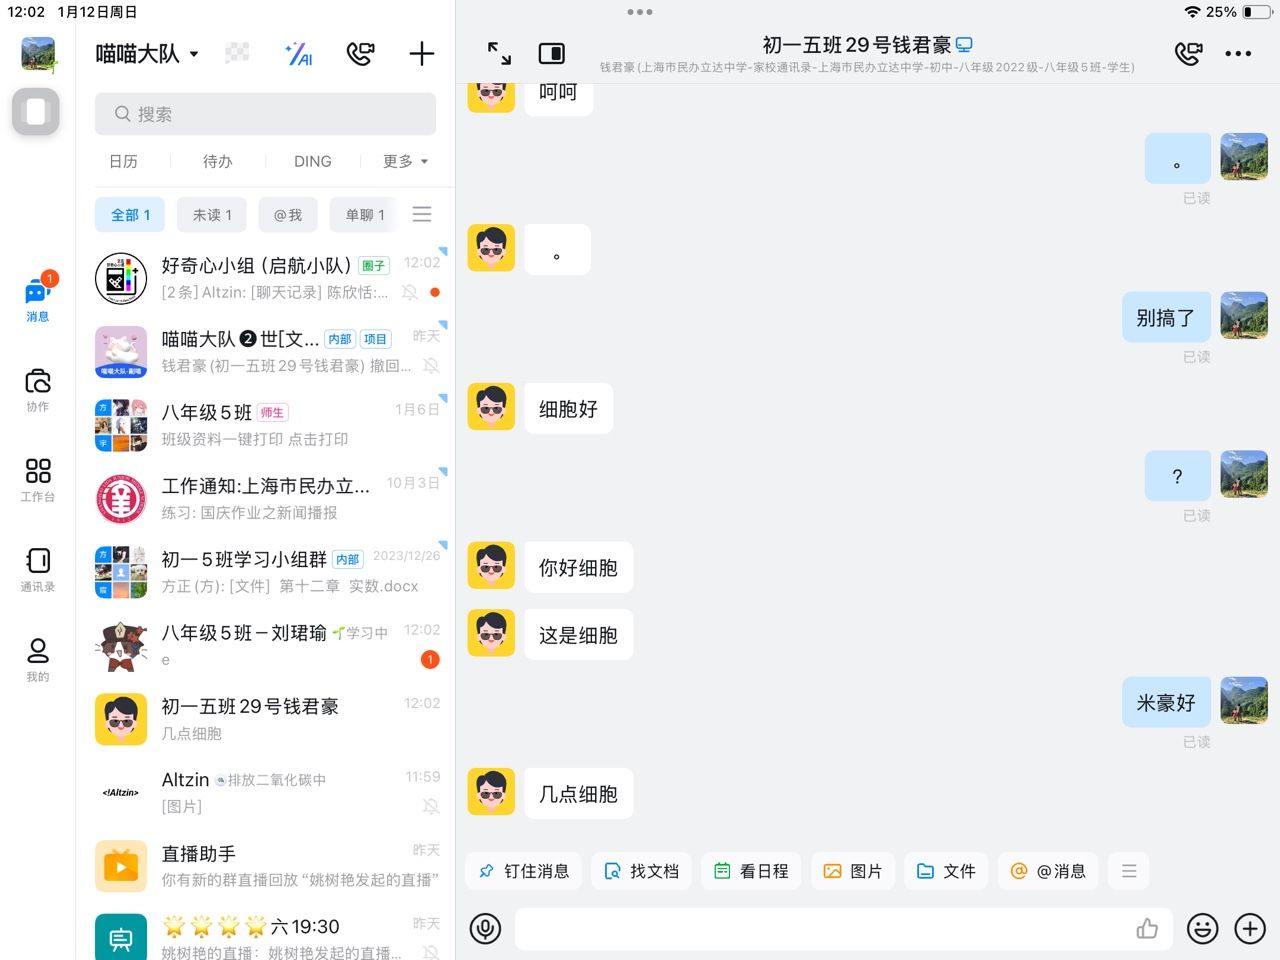The width and height of the screenshot is (1280, 960).
Task: Open the 协作 collaboration section in sidebar
Action: (x=38, y=390)
